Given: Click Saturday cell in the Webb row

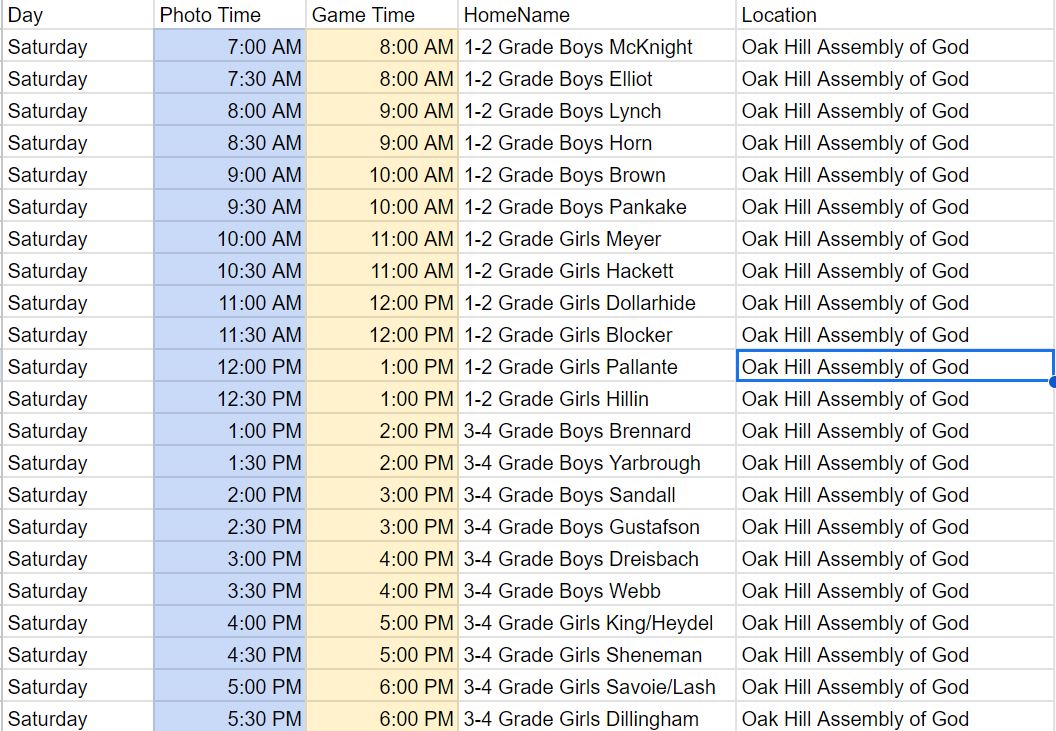Looking at the screenshot, I should click(x=77, y=591).
